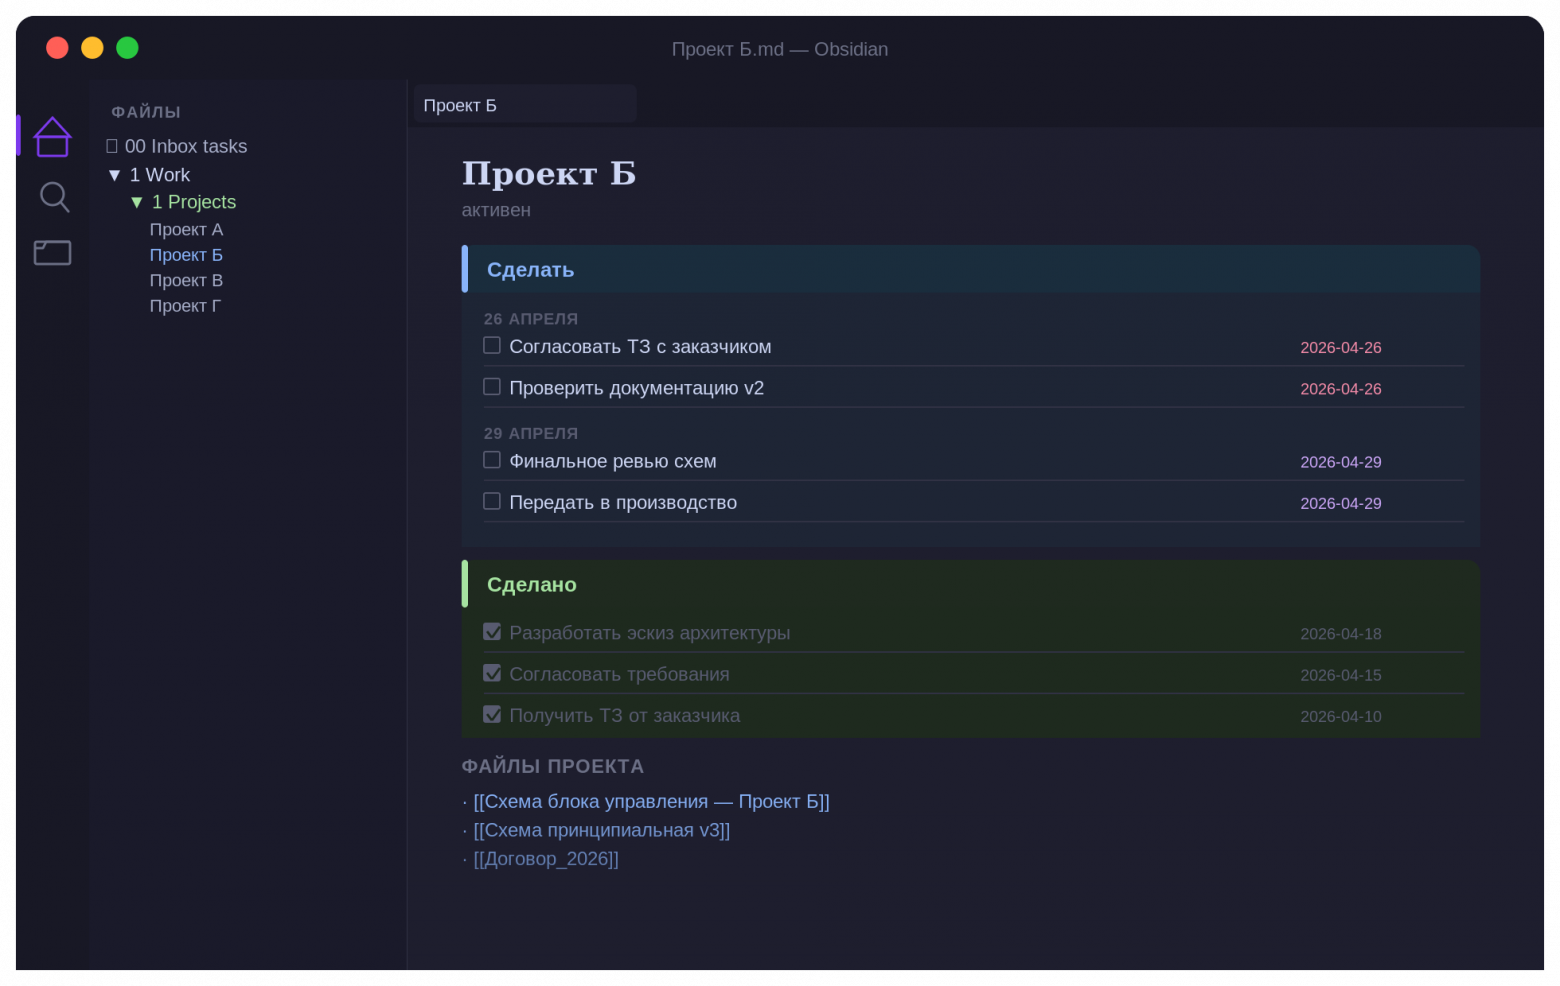Open the files panel via folder icon
This screenshot has height=986, width=1560.
click(x=52, y=252)
